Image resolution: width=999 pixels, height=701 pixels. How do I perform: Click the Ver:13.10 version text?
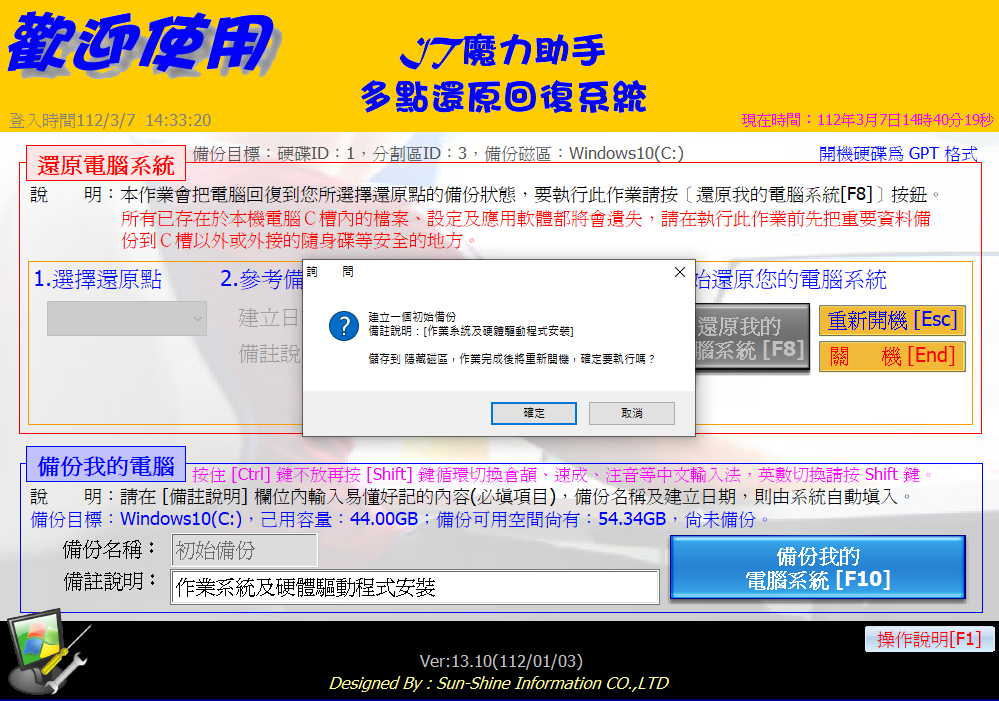[500, 661]
